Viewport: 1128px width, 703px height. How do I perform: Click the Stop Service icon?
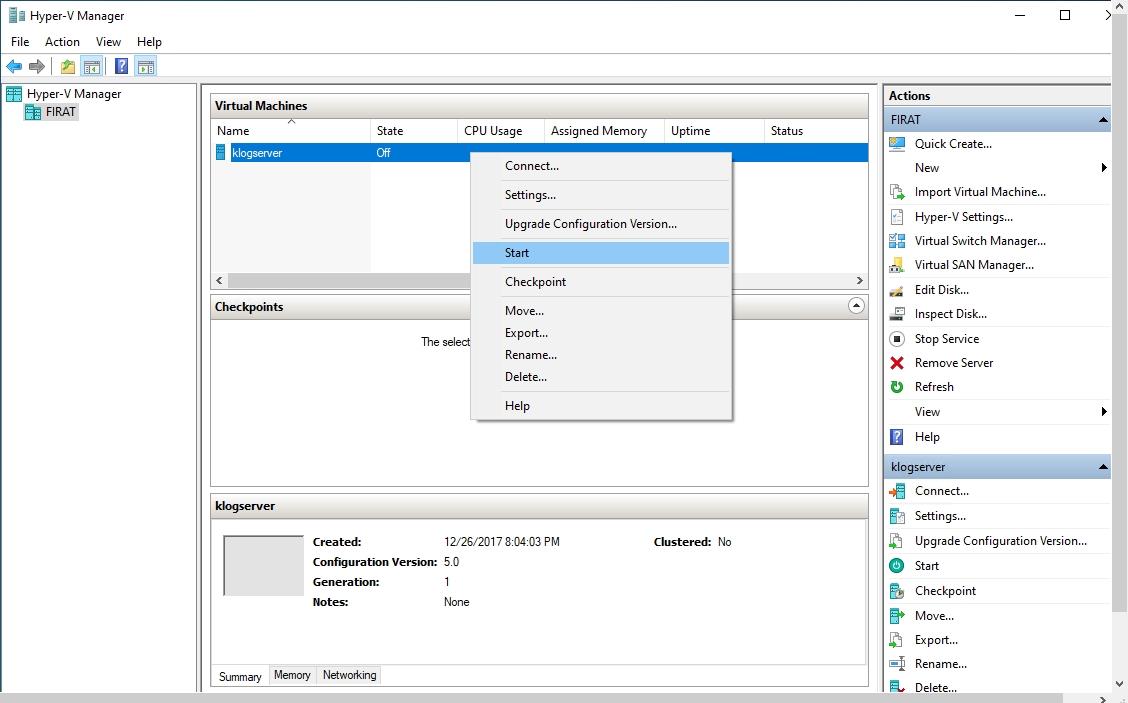897,339
